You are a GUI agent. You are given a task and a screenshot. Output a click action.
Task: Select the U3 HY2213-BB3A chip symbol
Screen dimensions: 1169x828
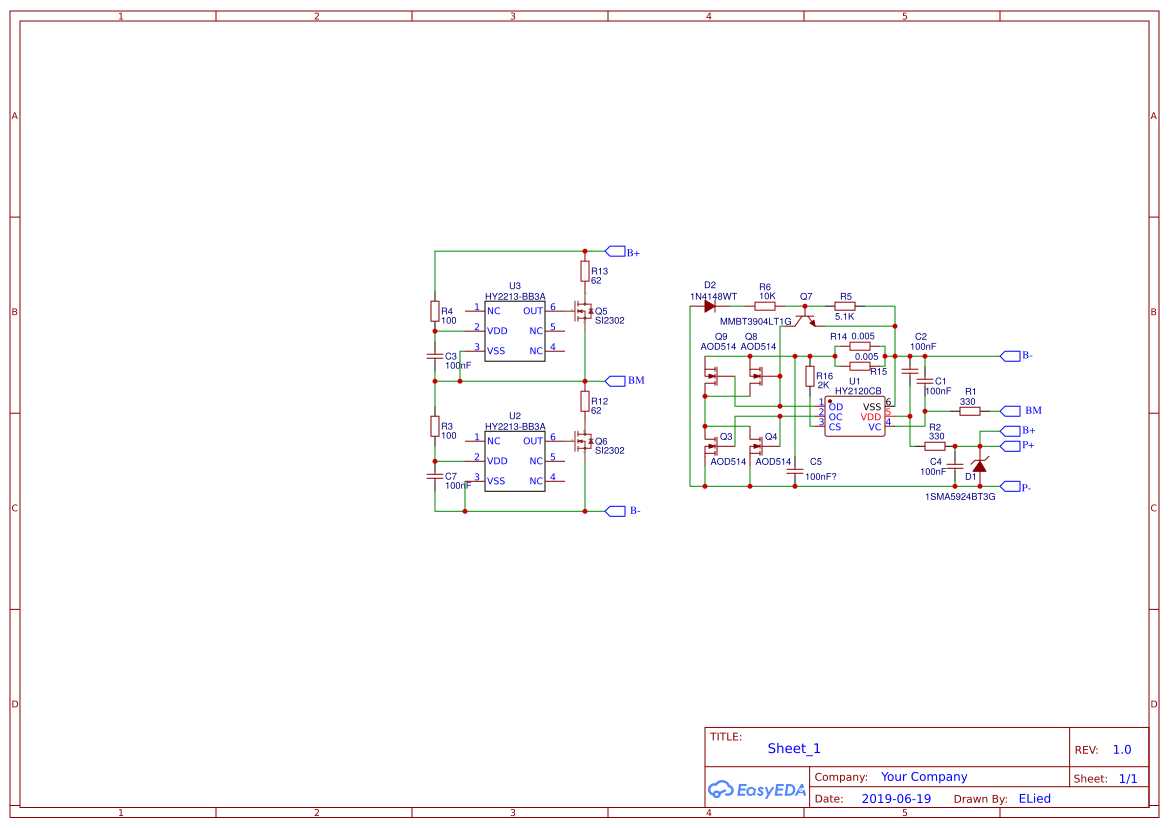point(514,331)
